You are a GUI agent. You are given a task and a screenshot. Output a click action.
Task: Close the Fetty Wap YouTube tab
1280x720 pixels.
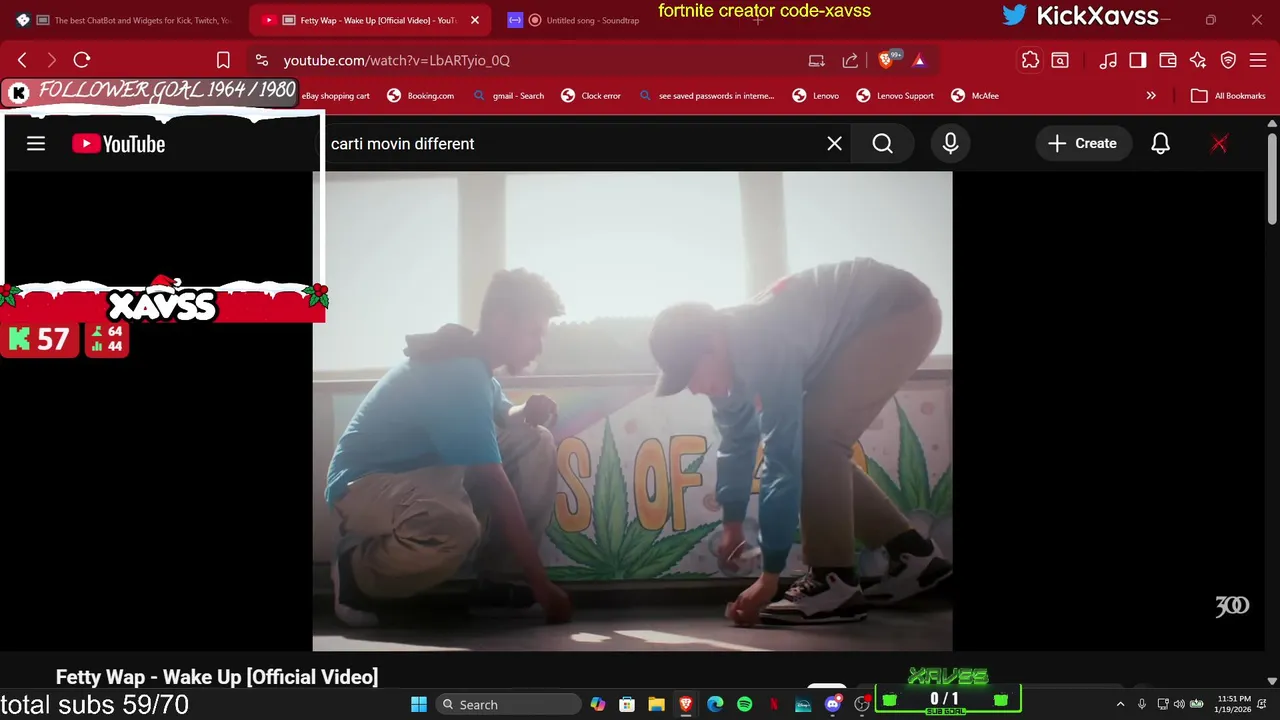pyautogui.click(x=475, y=20)
